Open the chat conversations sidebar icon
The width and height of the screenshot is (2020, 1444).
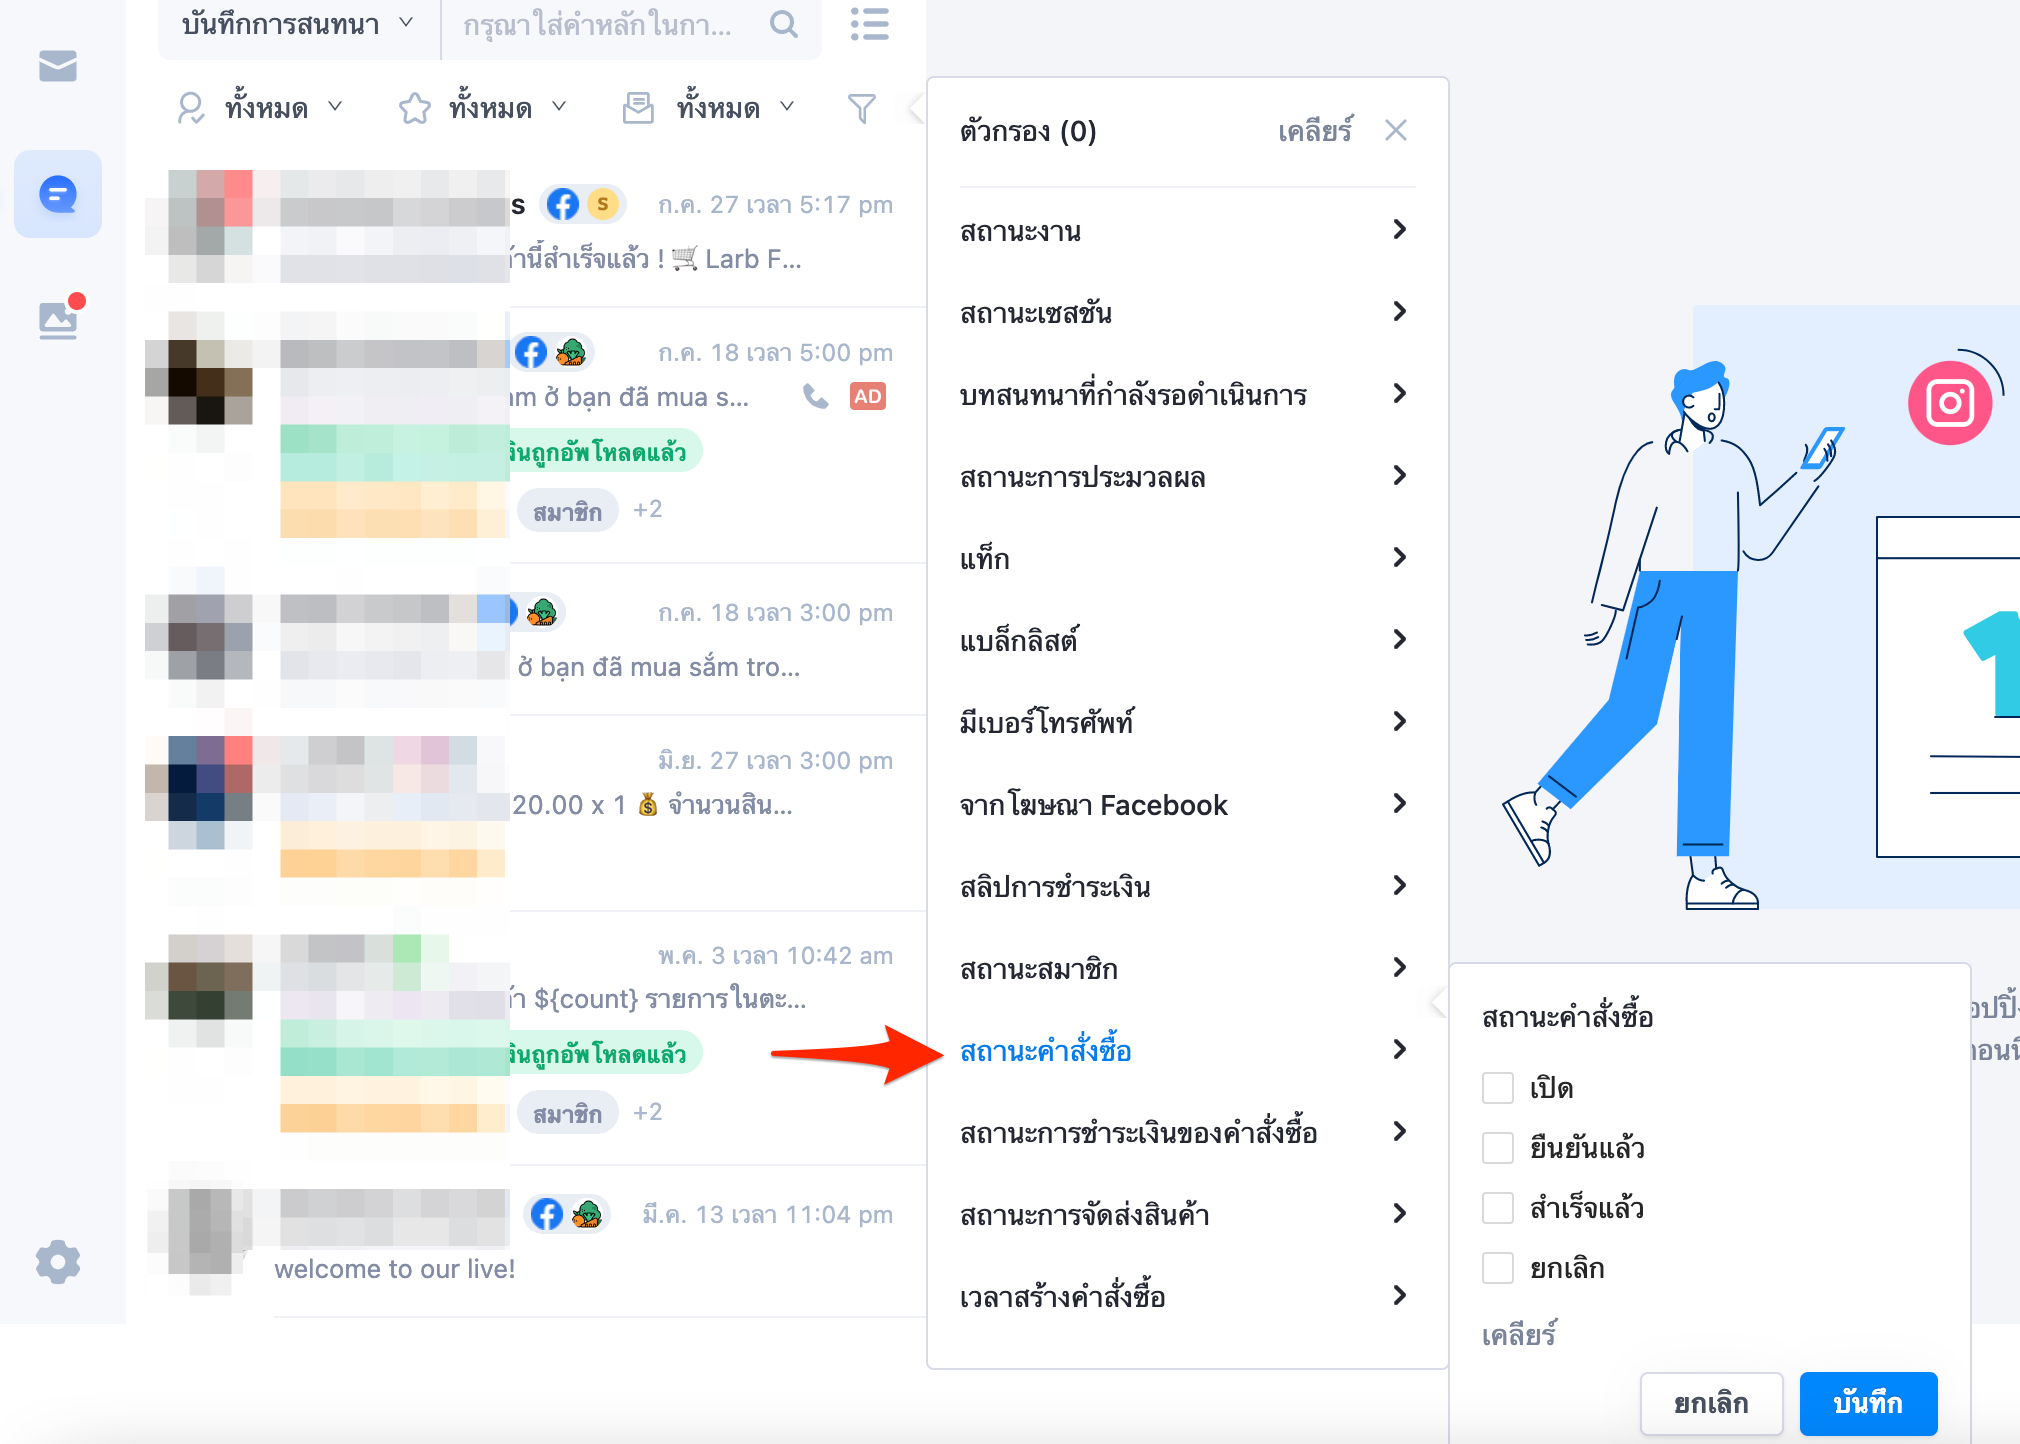58,194
